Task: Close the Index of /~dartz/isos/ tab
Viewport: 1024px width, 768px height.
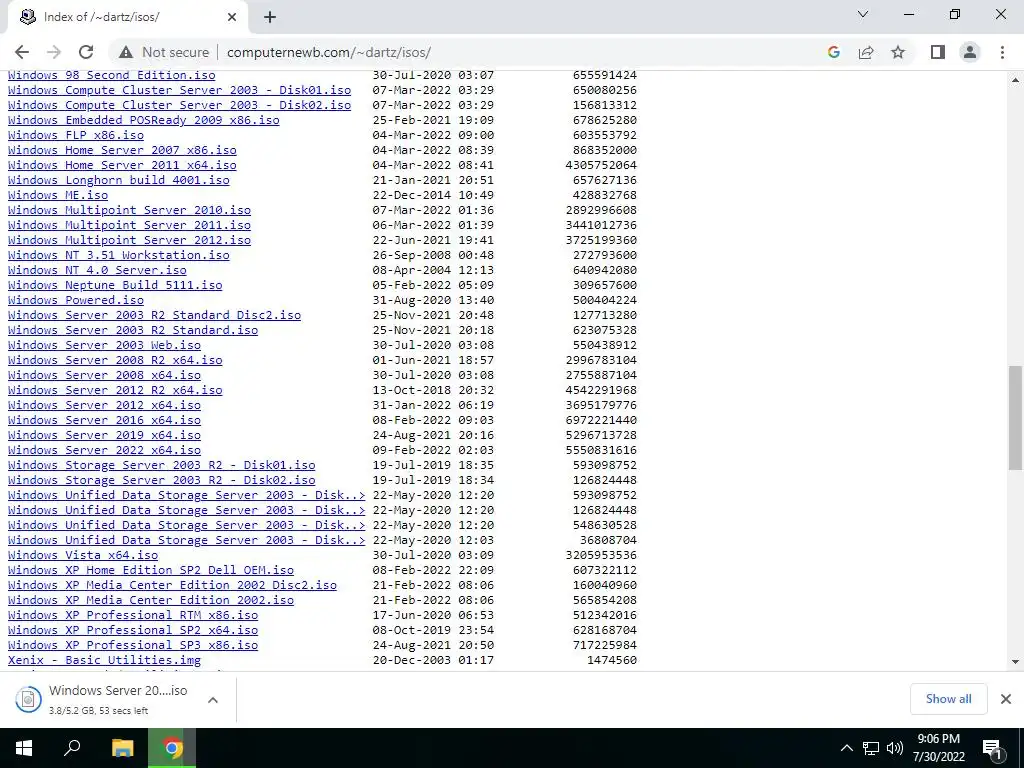Action: [x=232, y=18]
